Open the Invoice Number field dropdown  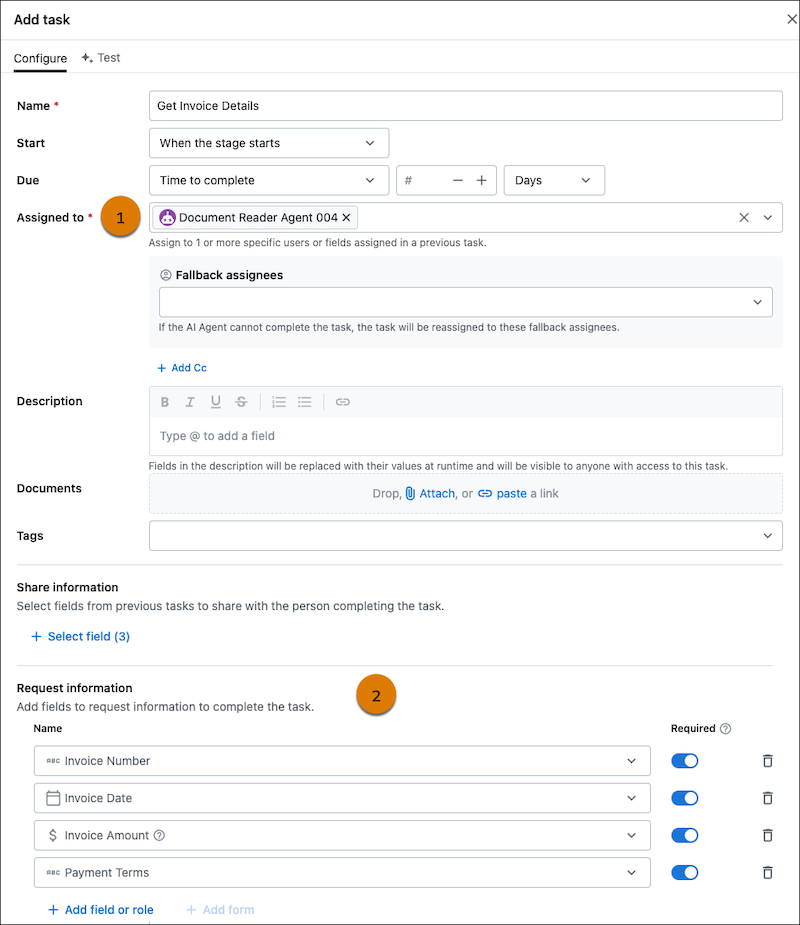(342, 760)
